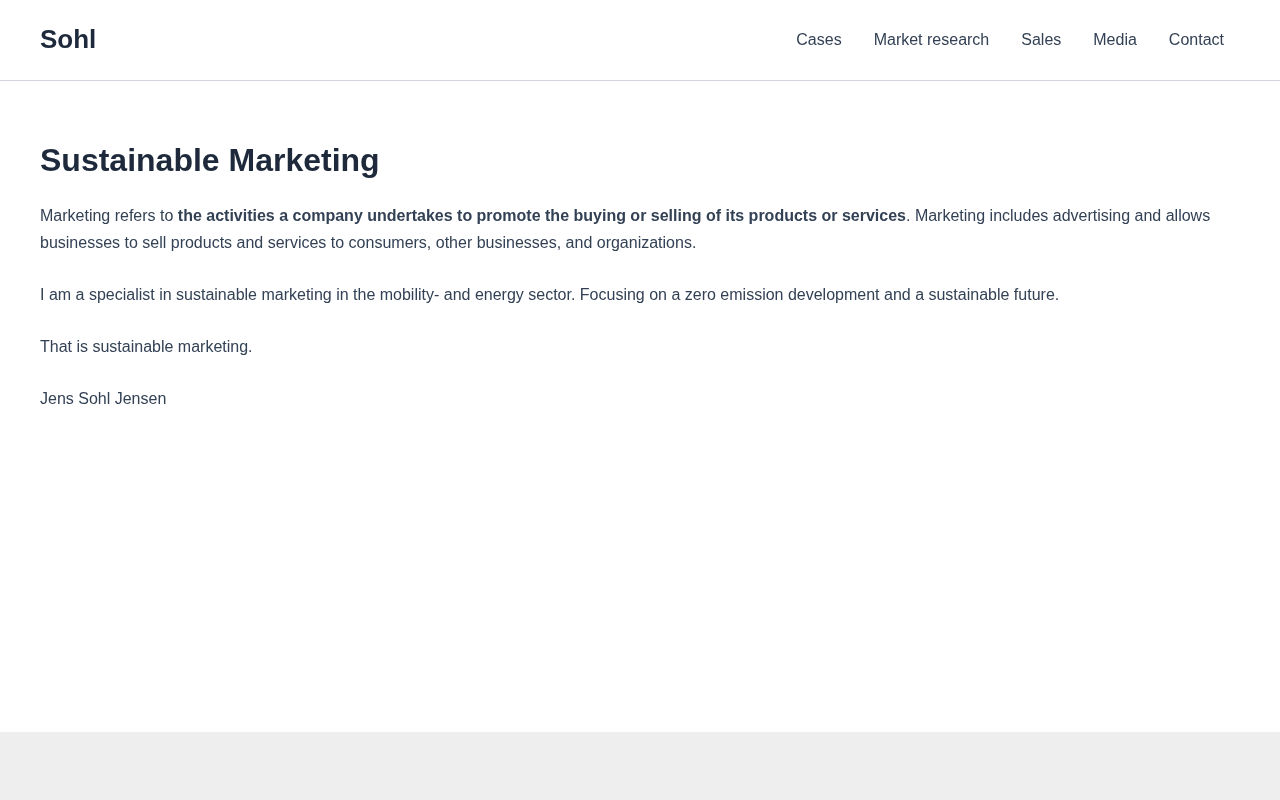Click the gray footer area
The height and width of the screenshot is (800, 1280).
640,766
